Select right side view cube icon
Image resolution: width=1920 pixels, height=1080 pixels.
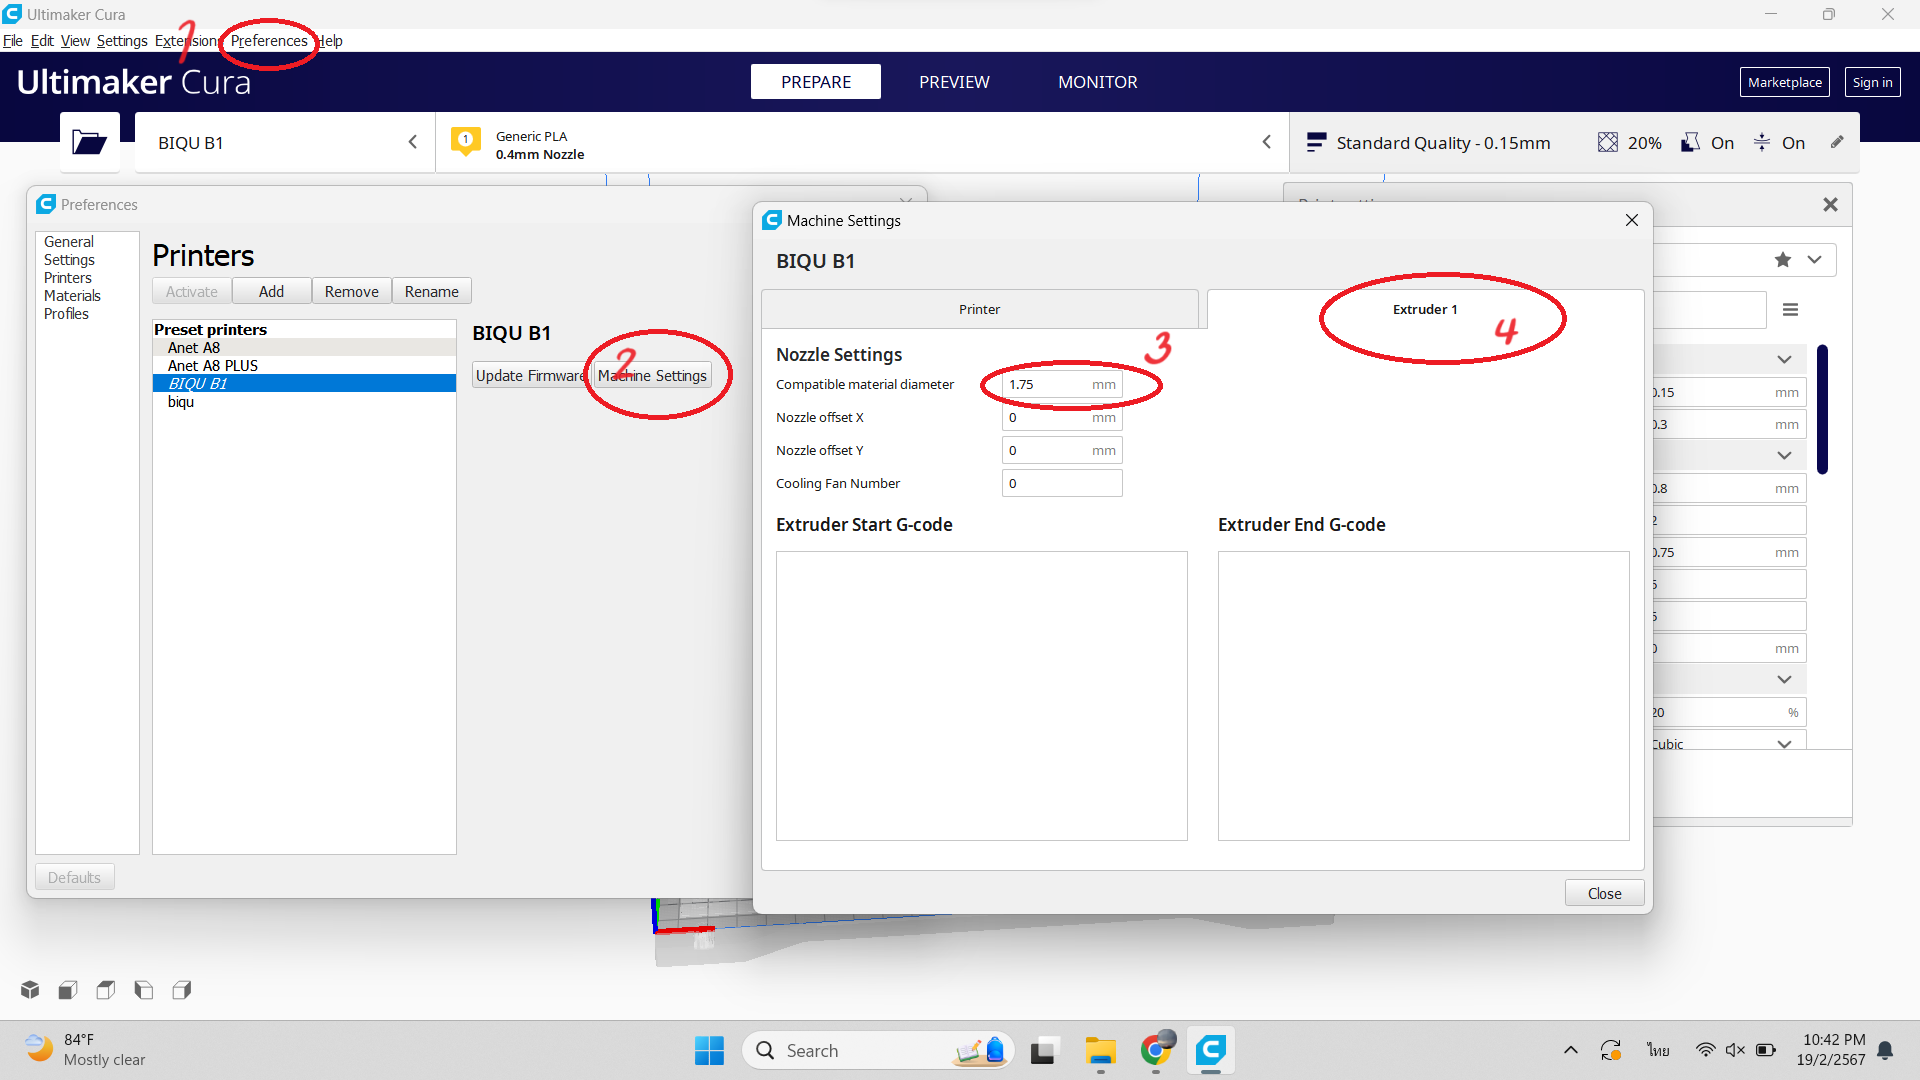182,990
